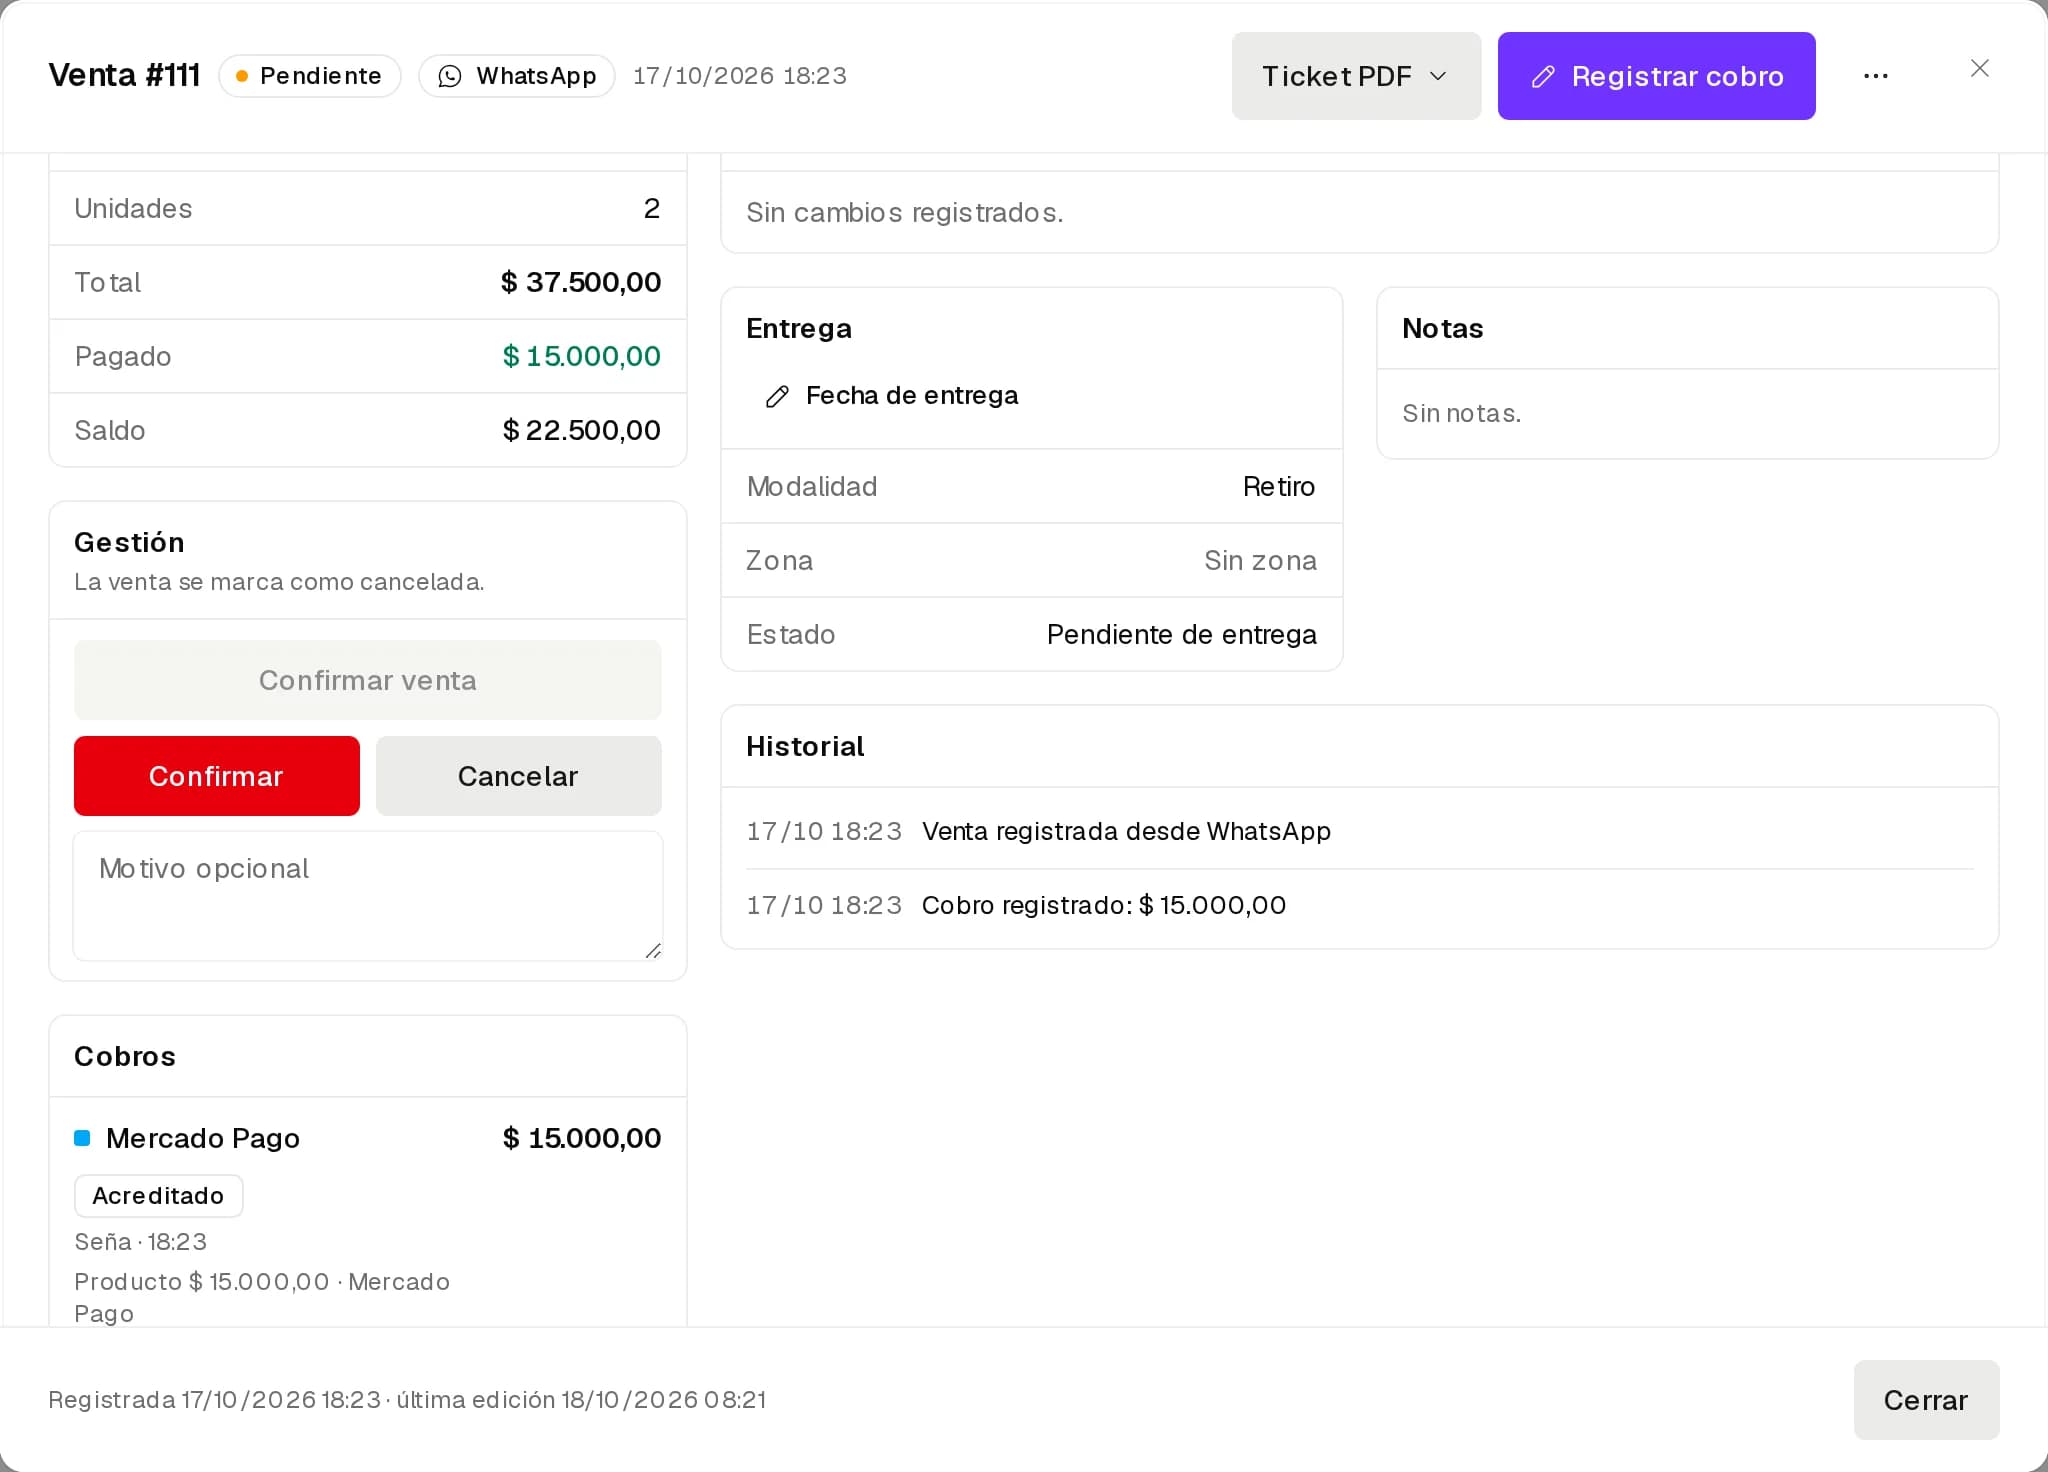Click the orange Pendiente status dot
The image size is (2048, 1472).
(241, 76)
